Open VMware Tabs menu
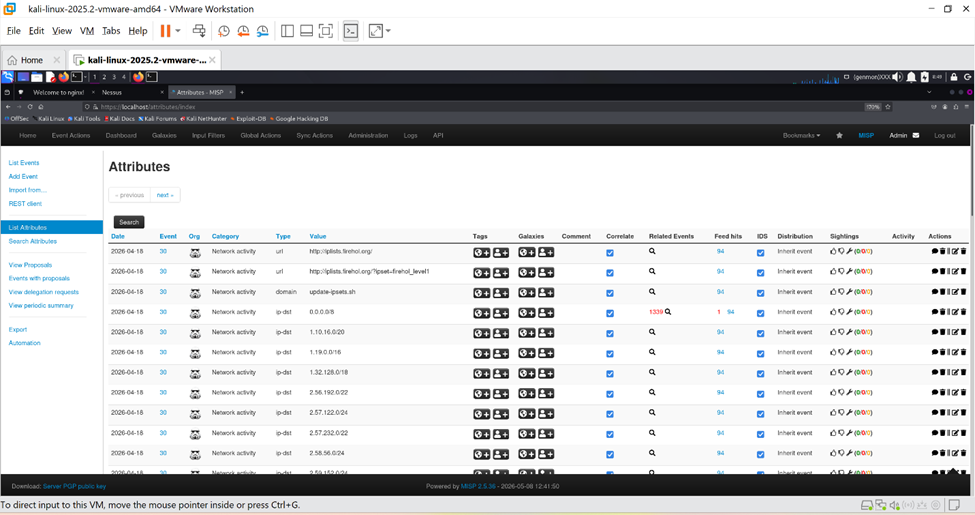Image resolution: width=975 pixels, height=515 pixels. click(x=111, y=30)
